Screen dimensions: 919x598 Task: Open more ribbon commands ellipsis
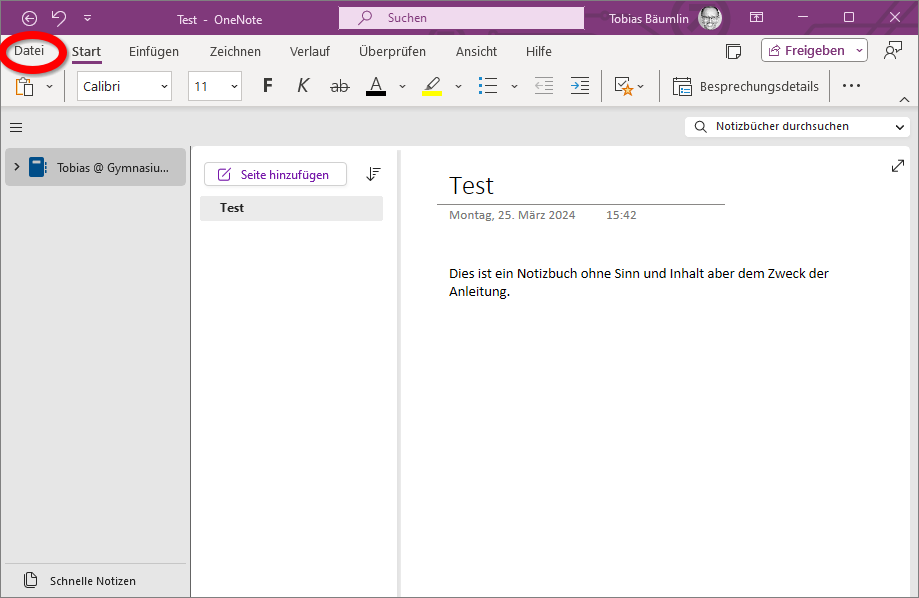coord(851,86)
